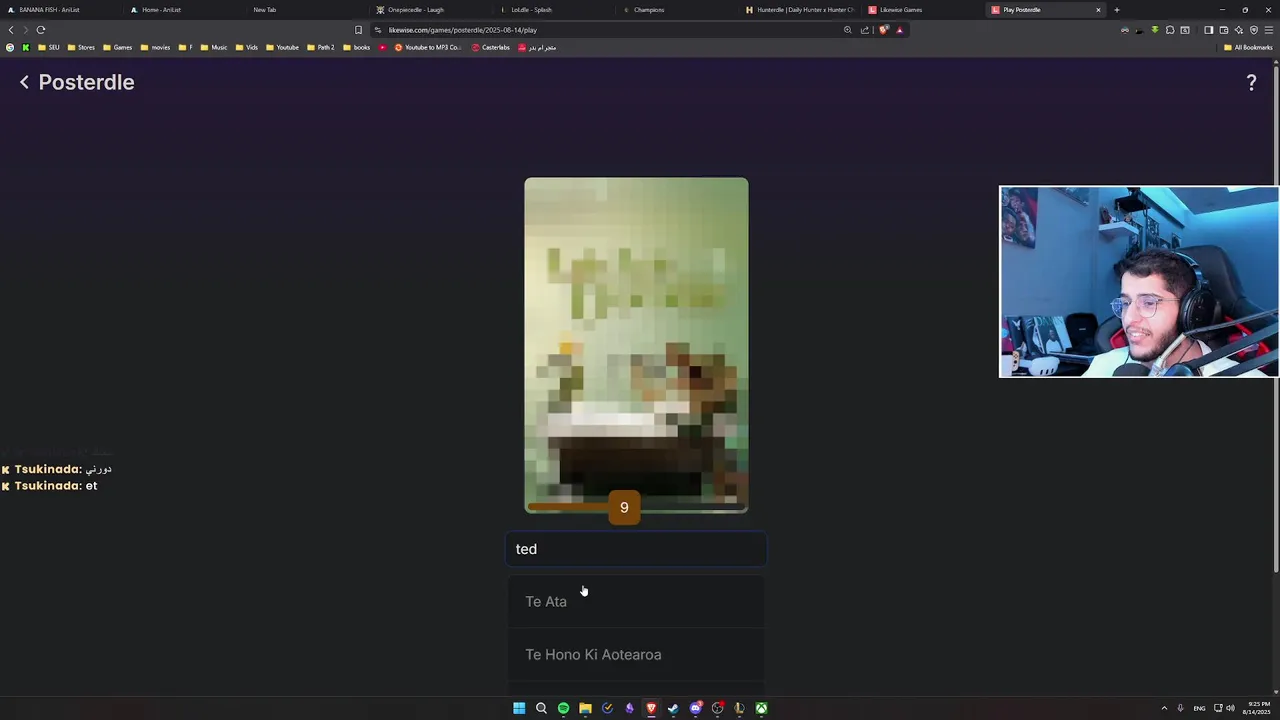Click the green download arrow extension icon
Image resolution: width=1280 pixels, height=720 pixels.
(x=1155, y=30)
